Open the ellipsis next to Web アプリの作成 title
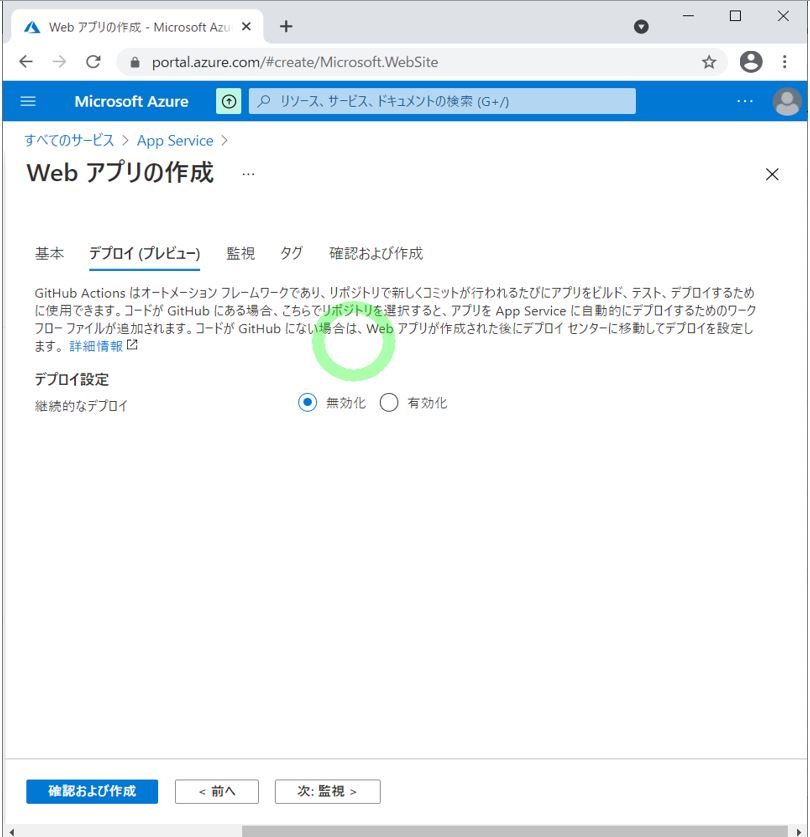The height and width of the screenshot is (837, 810). coord(248,174)
